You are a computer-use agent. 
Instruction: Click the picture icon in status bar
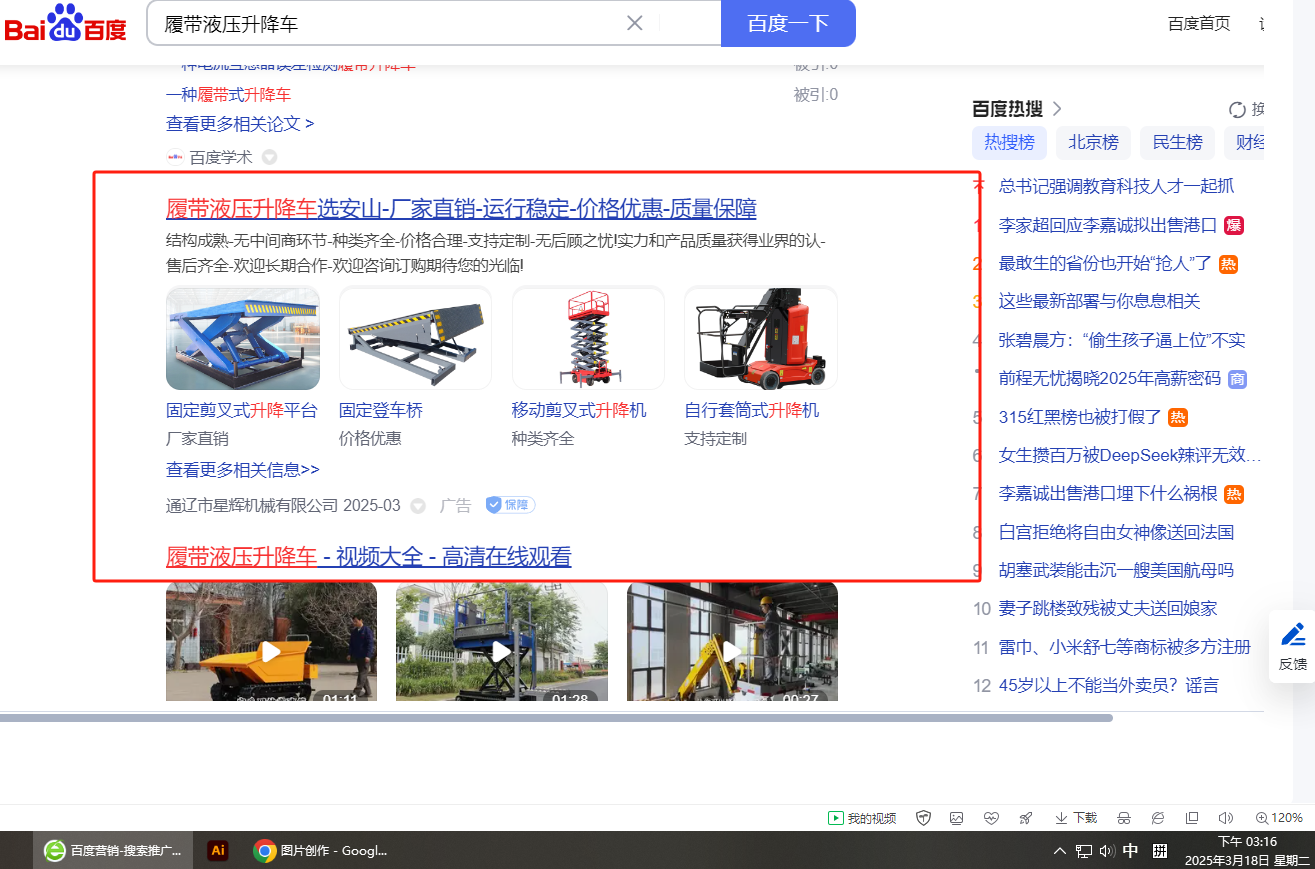click(x=957, y=818)
